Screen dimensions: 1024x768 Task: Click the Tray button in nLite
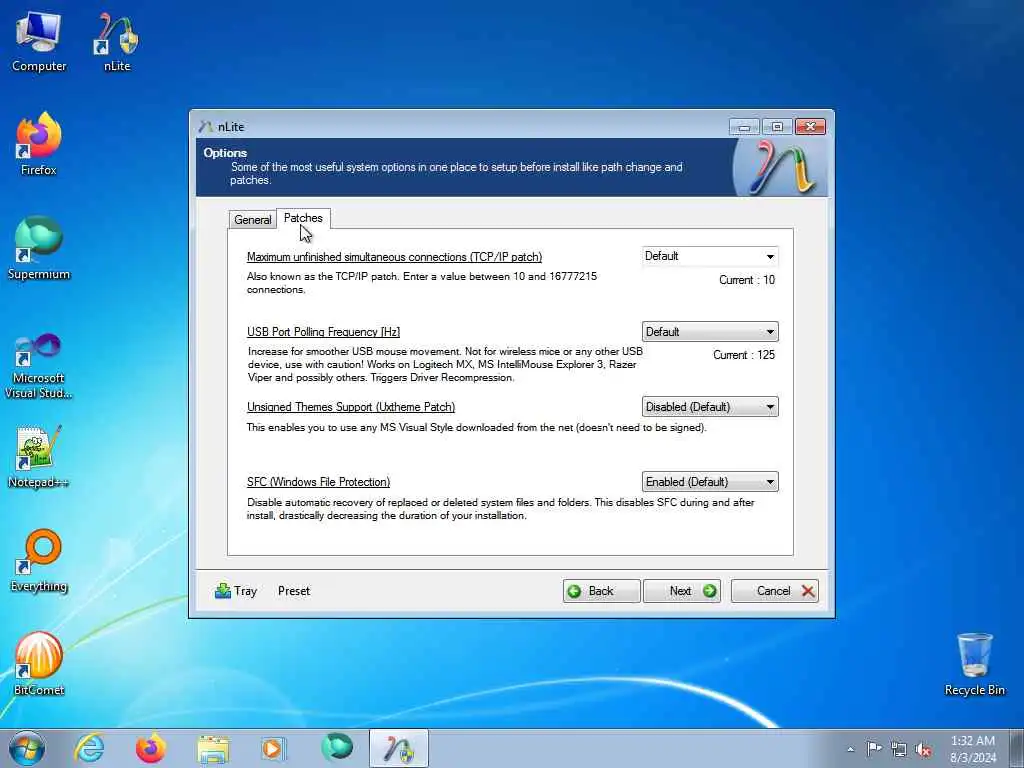236,591
